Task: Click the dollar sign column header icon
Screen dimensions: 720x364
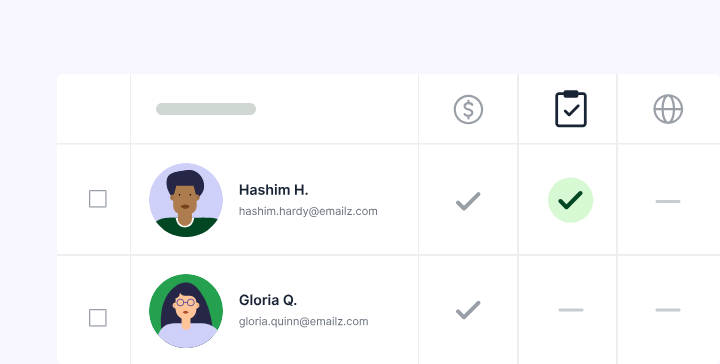Action: 468,109
